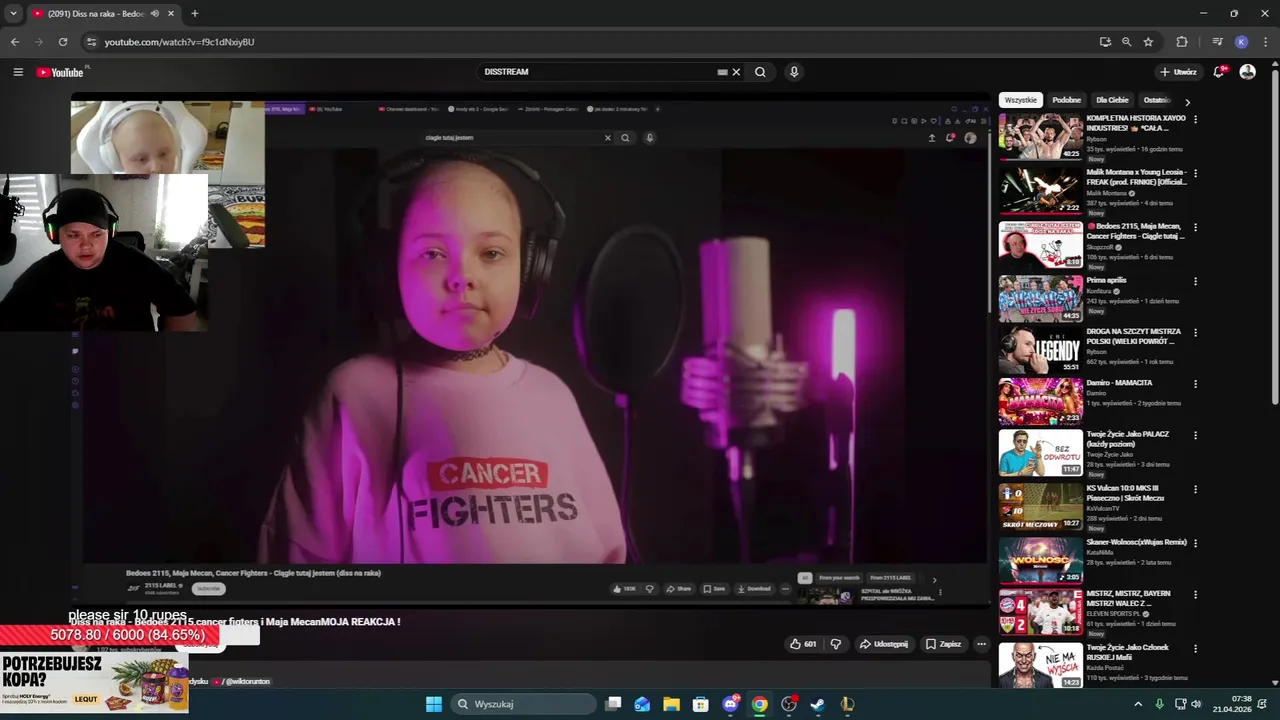Open Microsoft Store from taskbar
The image size is (1280, 720).
[701, 704]
